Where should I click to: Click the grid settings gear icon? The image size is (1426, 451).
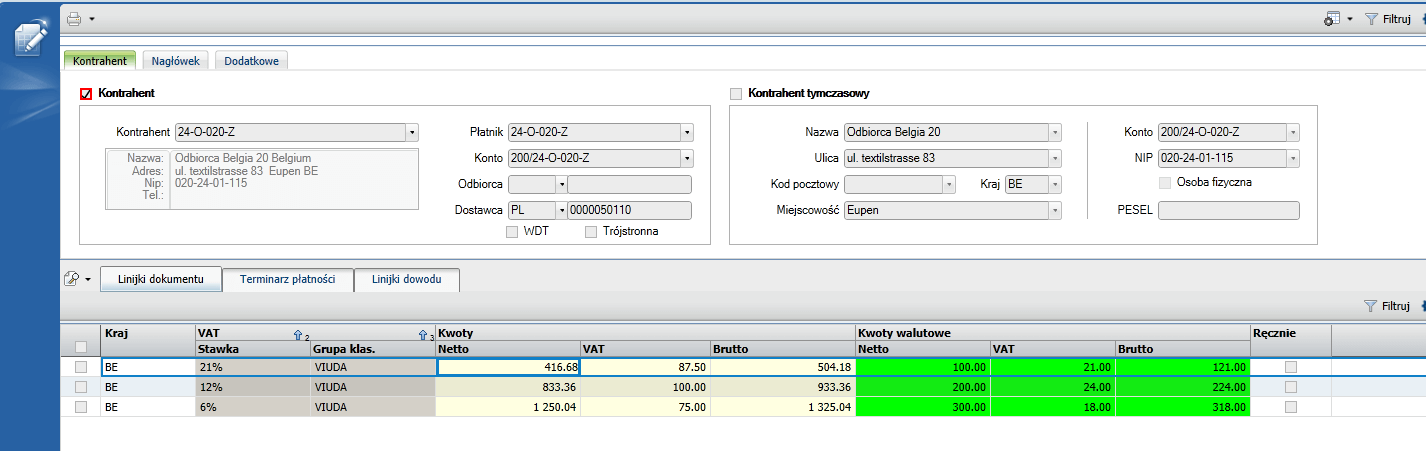tap(1331, 19)
